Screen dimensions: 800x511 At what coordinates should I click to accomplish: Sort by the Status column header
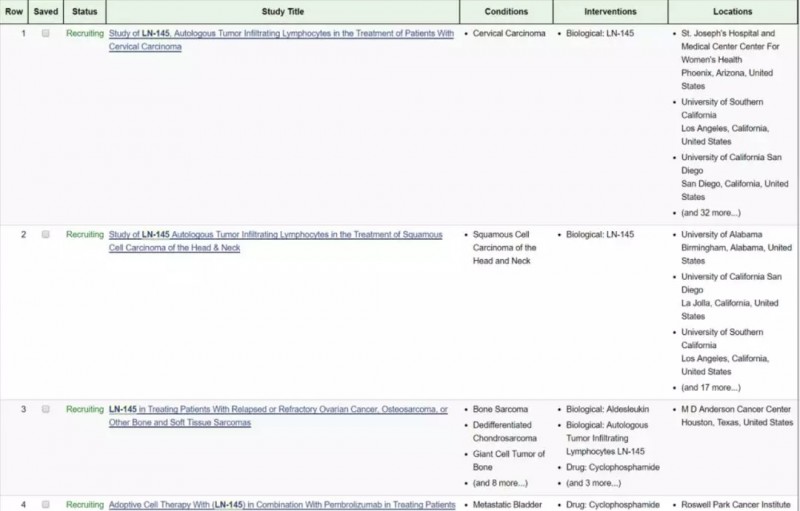tap(85, 12)
